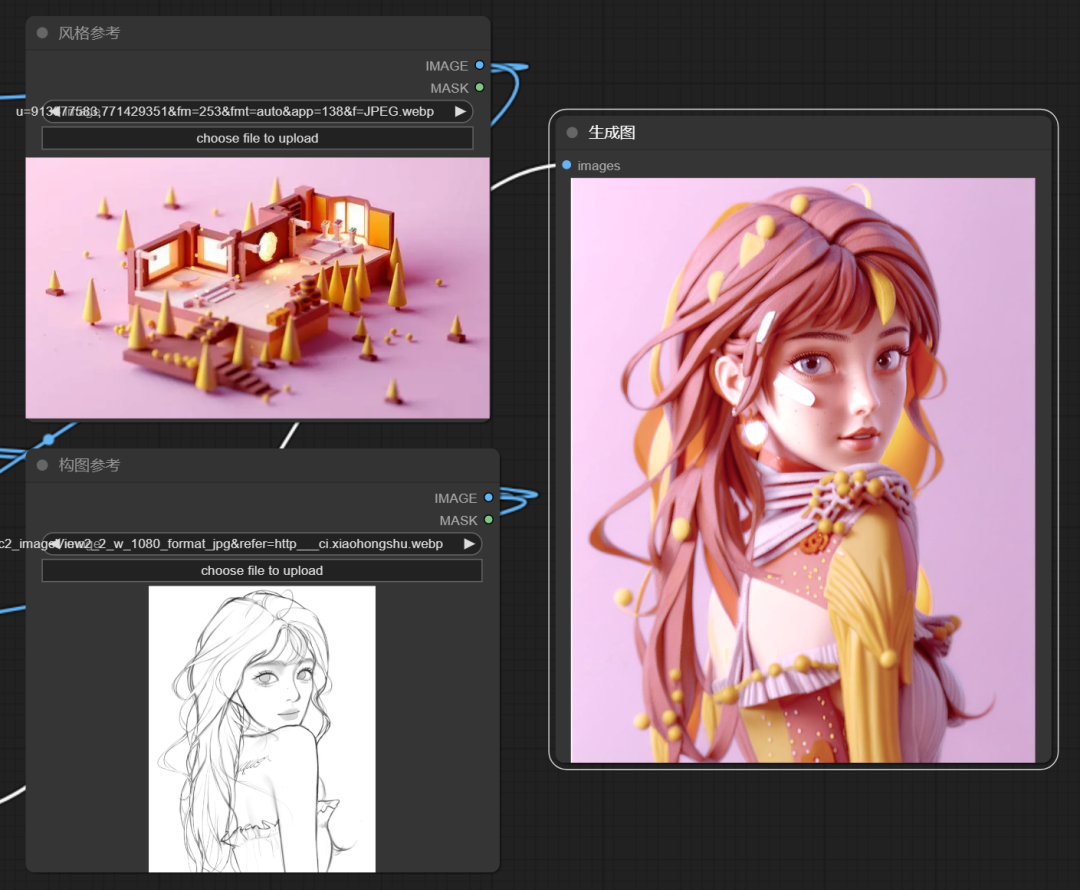Viewport: 1080px width, 890px height.
Task: Click IMAGE output port on 构图参考 node
Action: [488, 497]
